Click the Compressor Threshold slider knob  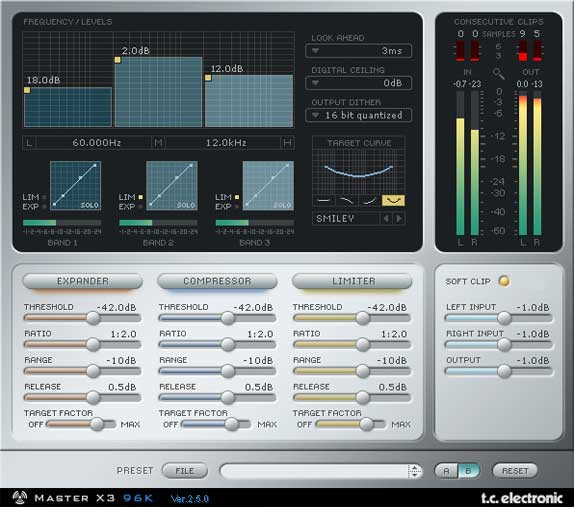228,318
